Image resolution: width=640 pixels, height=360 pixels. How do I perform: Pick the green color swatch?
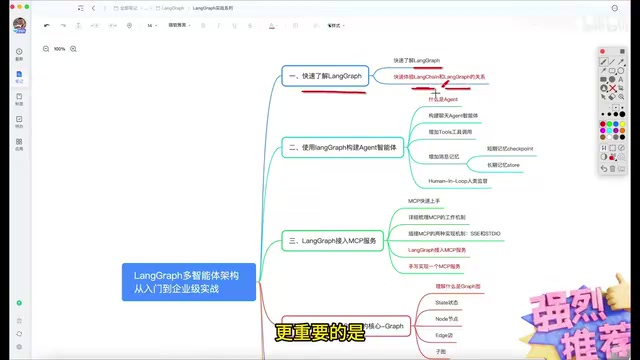click(609, 124)
